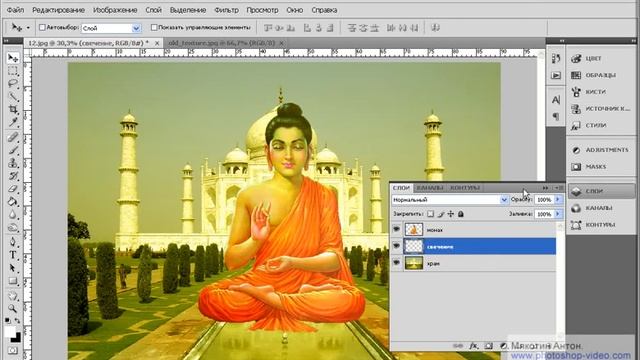The width and height of the screenshot is (640, 360).
Task: Select the Move tool
Action: point(13,58)
